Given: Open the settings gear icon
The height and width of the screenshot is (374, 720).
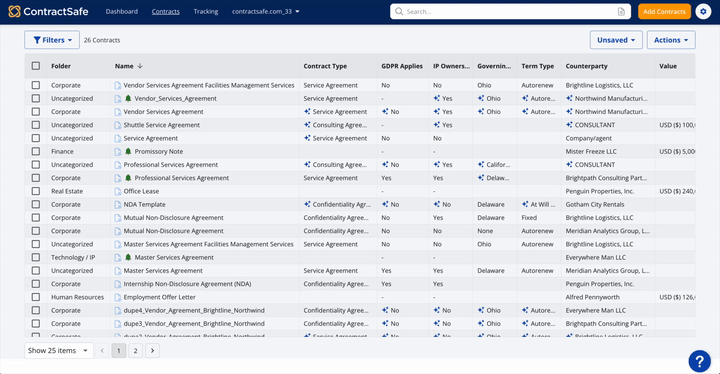Looking at the screenshot, I should [703, 11].
